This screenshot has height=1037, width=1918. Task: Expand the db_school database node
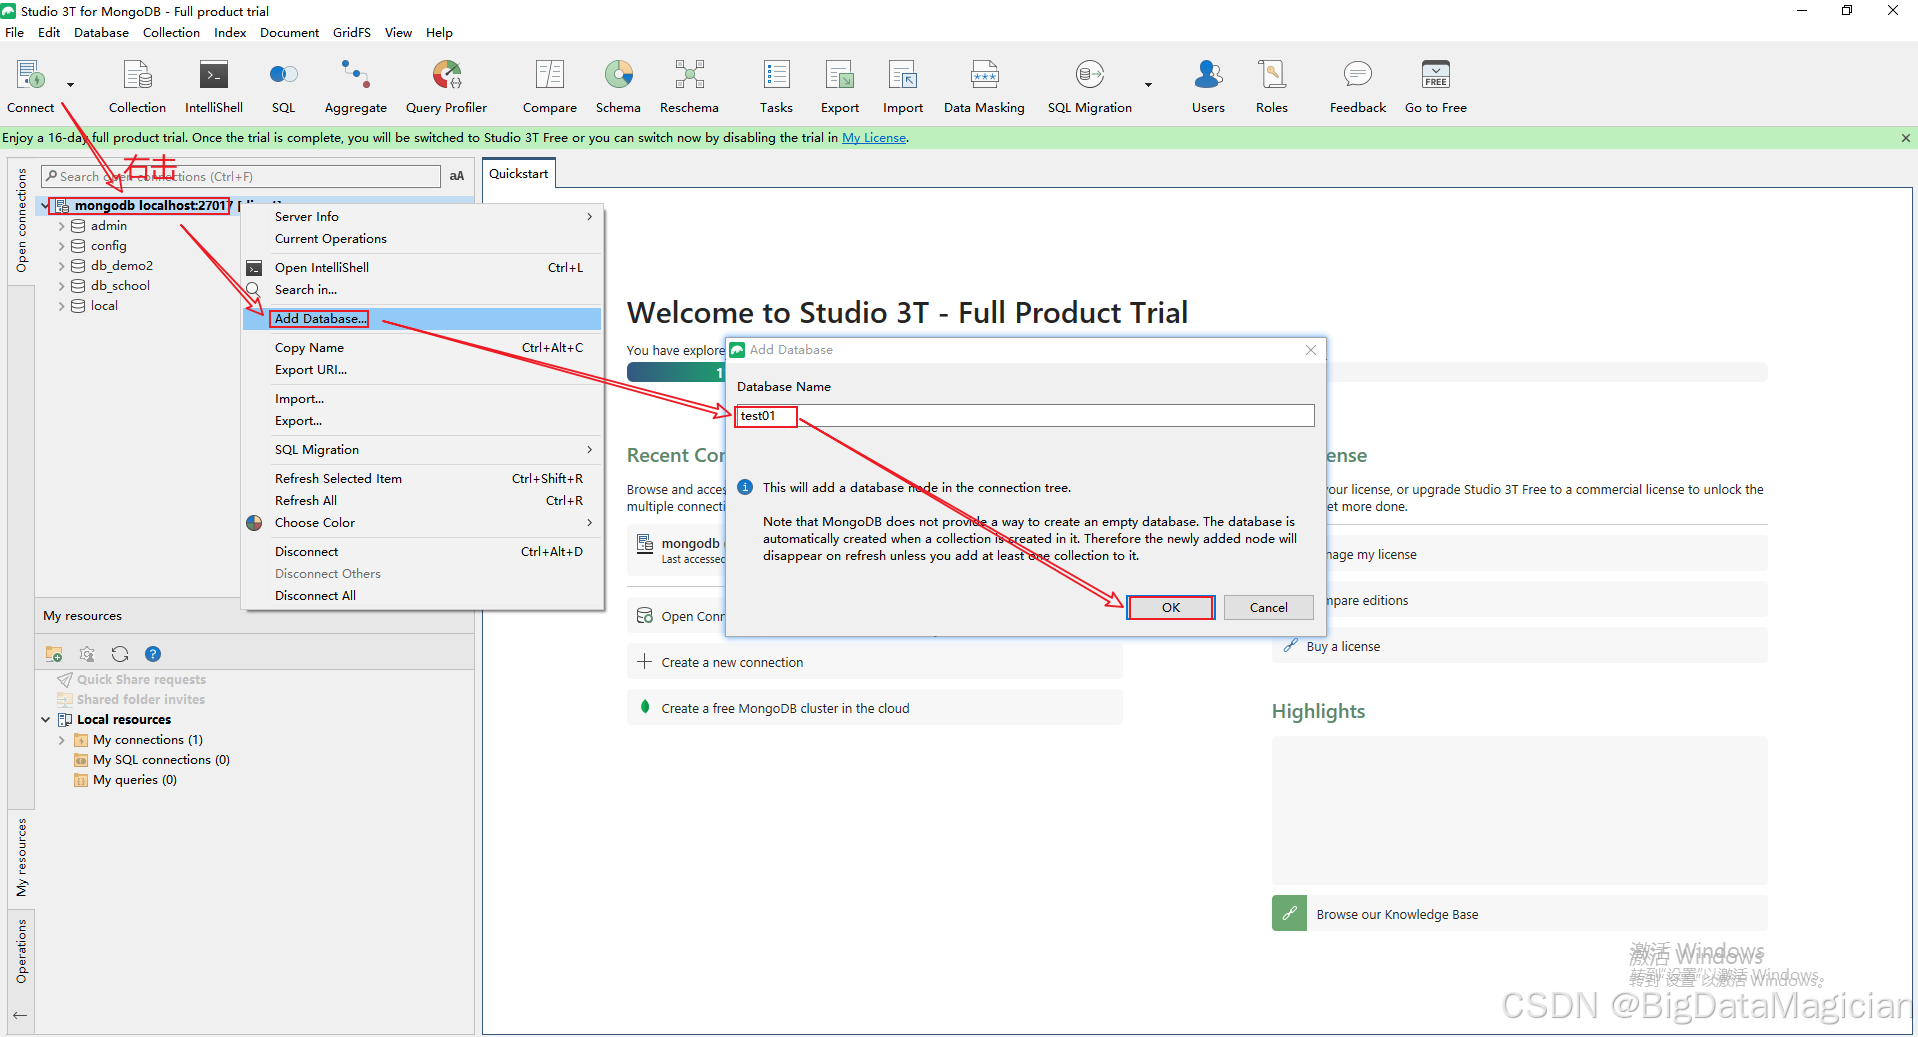tap(61, 286)
